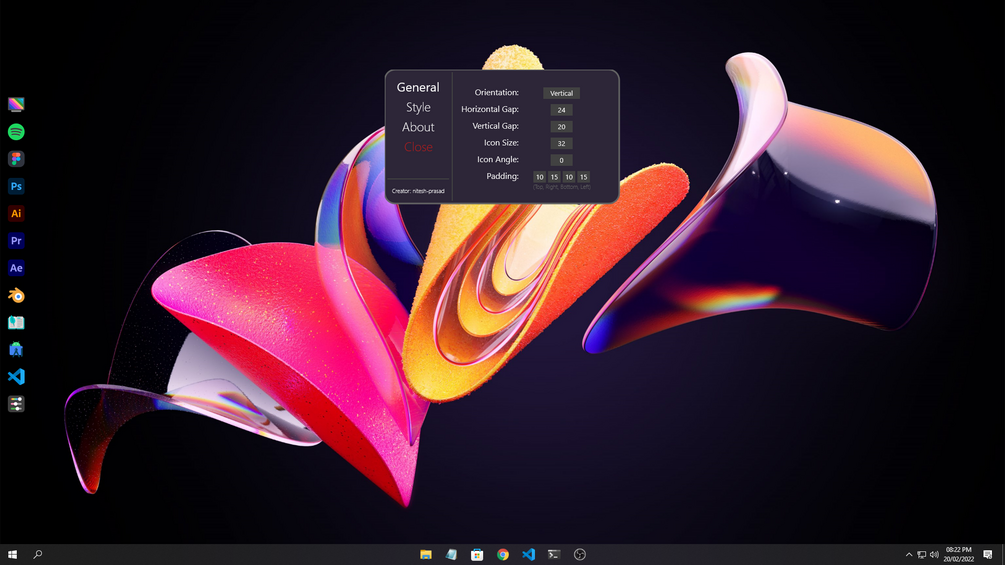This screenshot has height=565, width=1005.
Task: Edit the Icon Size value field
Action: coord(561,143)
